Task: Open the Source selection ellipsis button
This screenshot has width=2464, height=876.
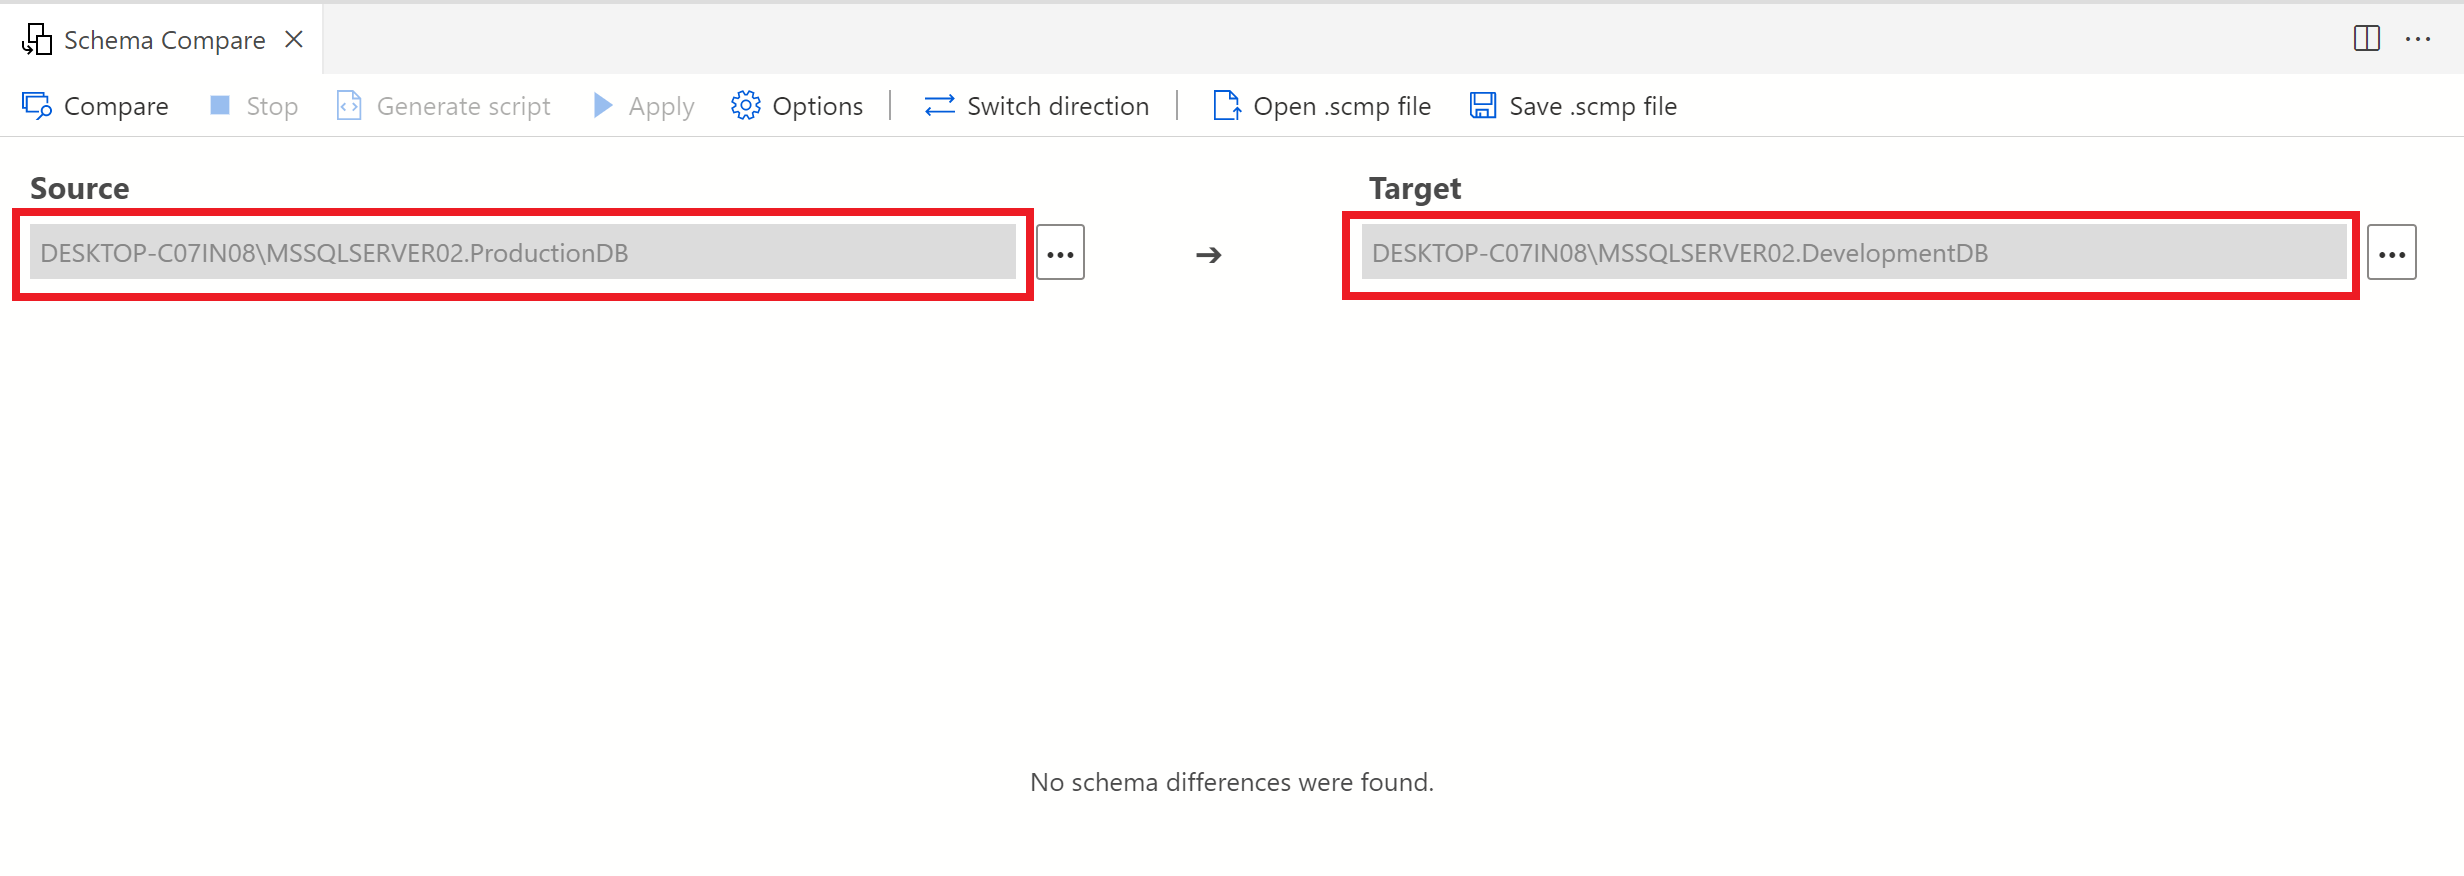Action: click(x=1060, y=253)
